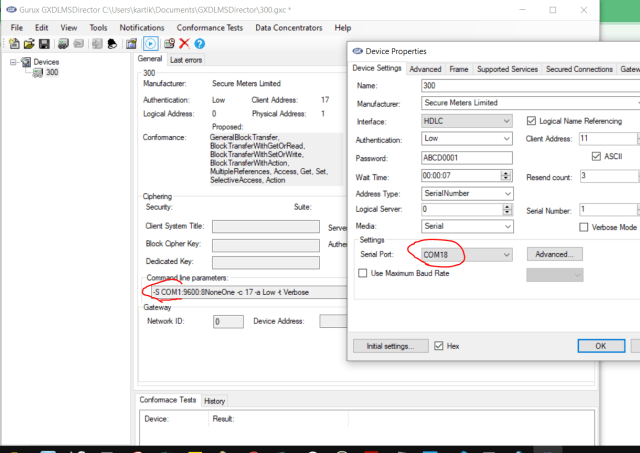Open the Interface HDLC dropdown

pos(467,121)
